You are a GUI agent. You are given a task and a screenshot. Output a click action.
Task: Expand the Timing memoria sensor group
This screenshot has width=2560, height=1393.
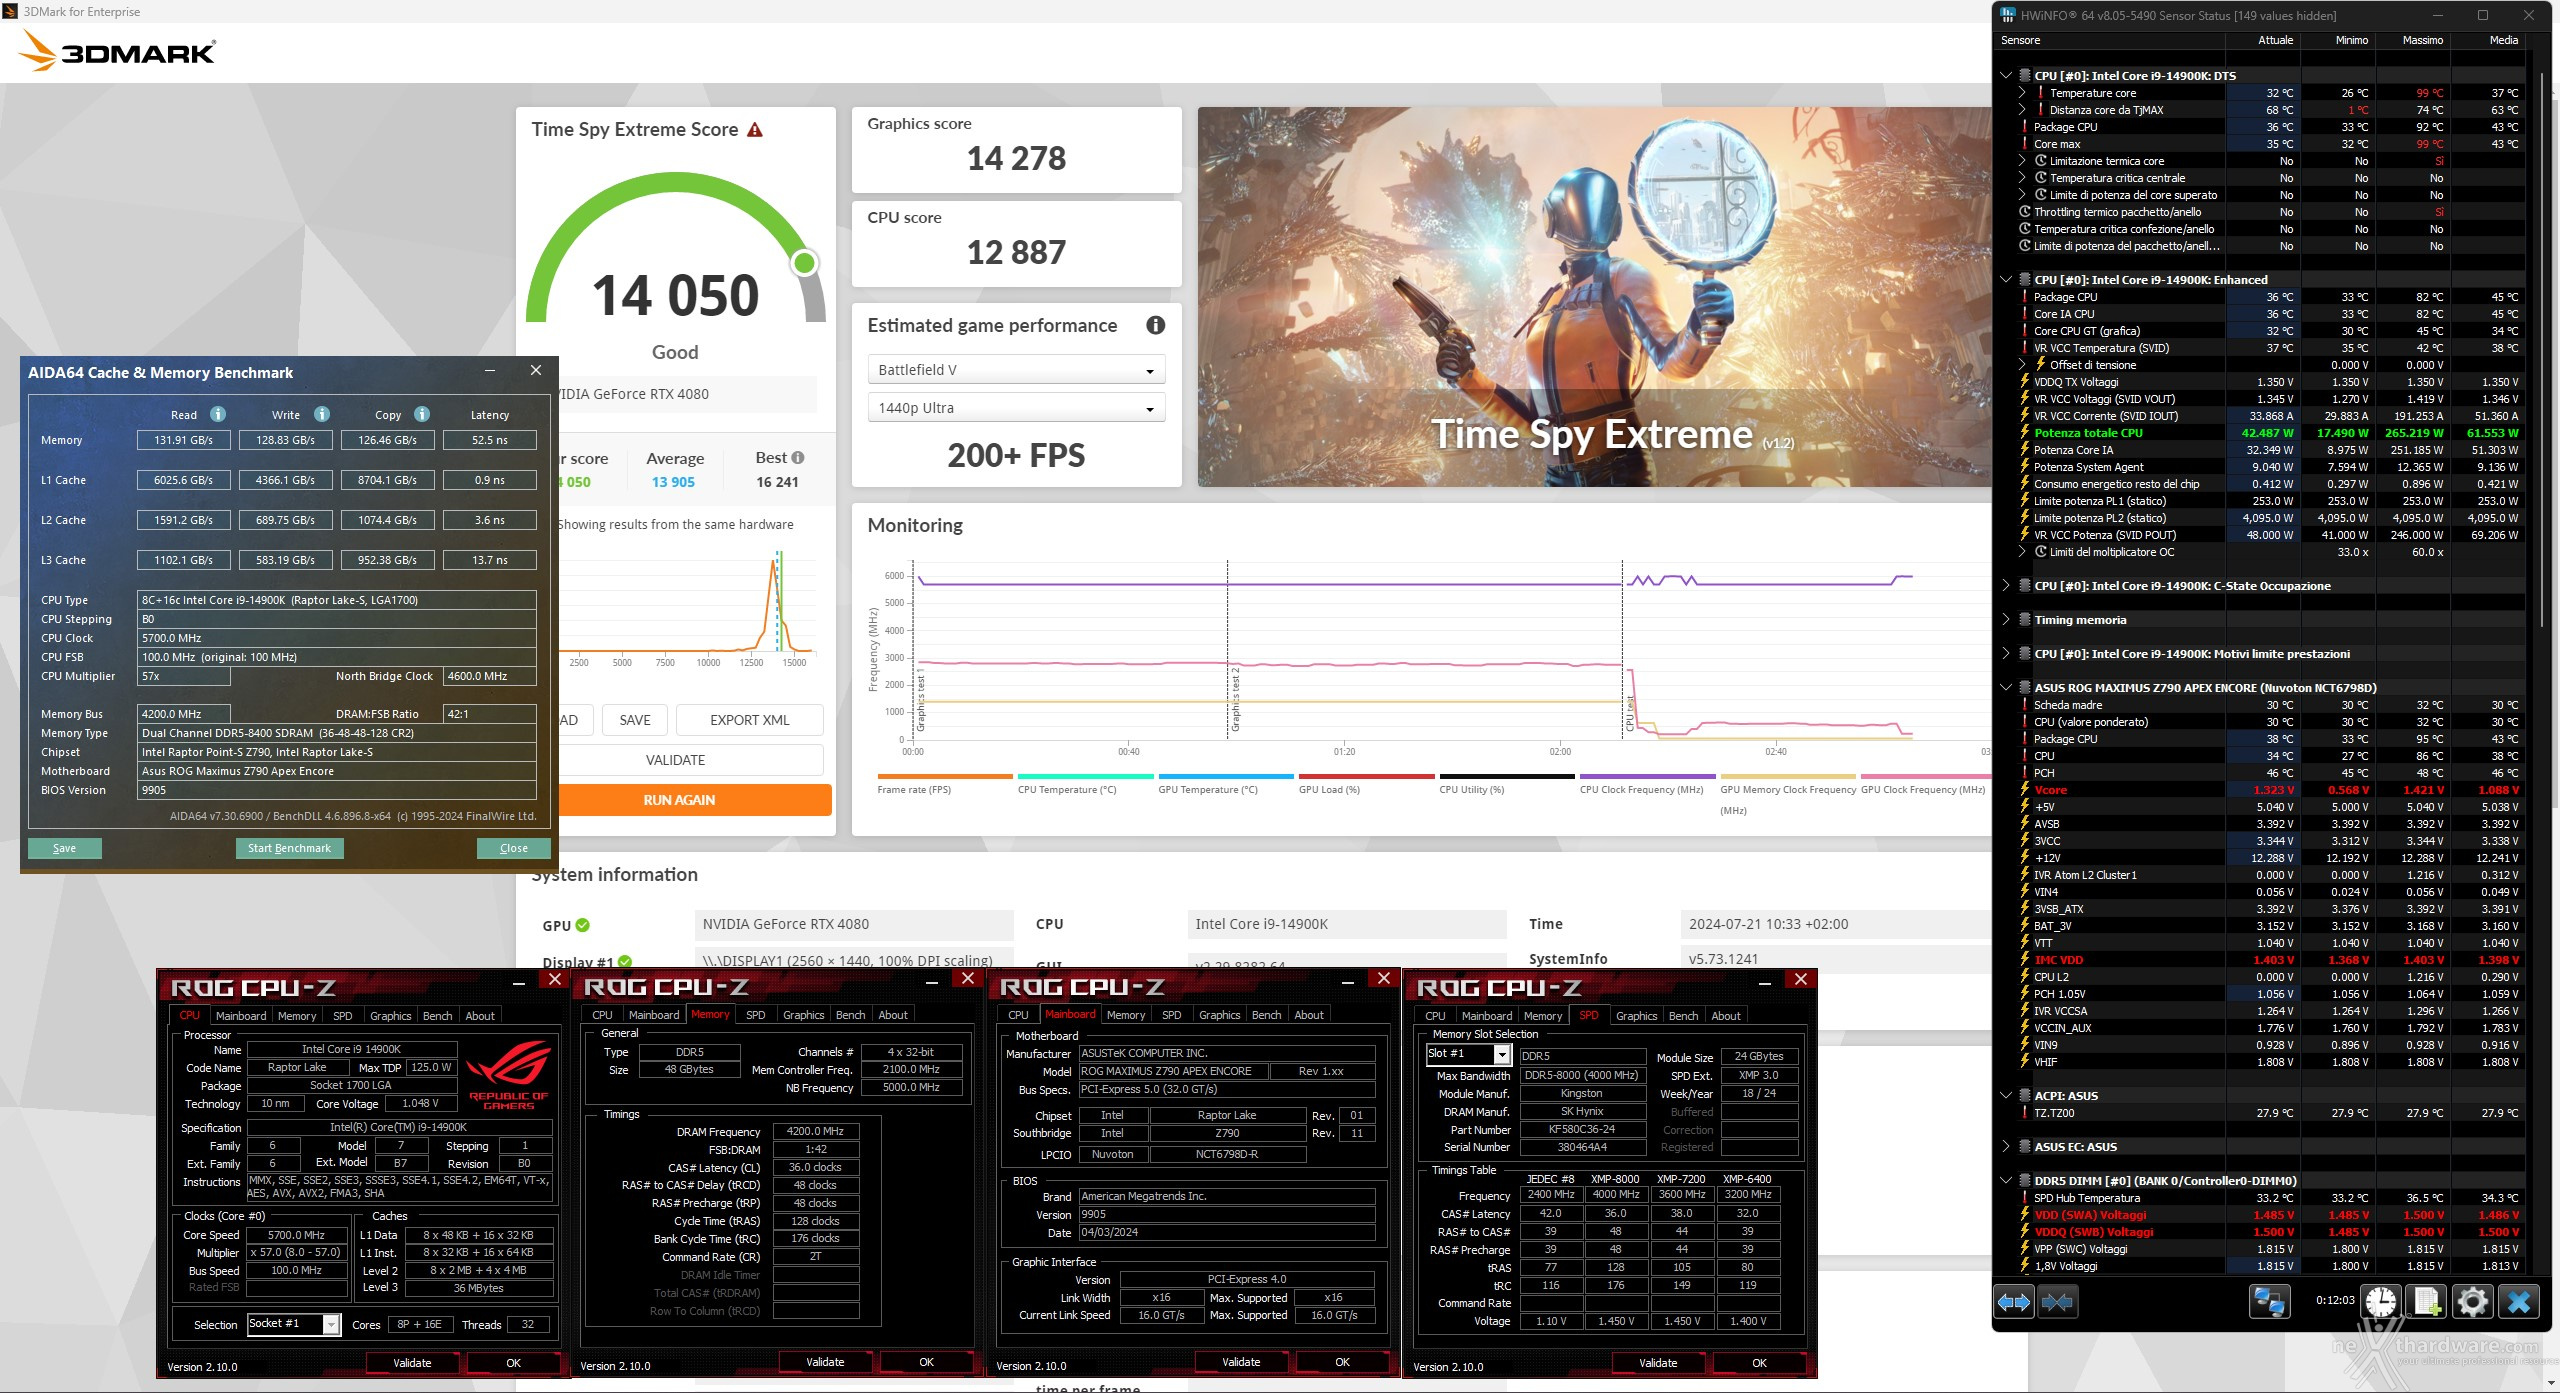coord(2006,620)
